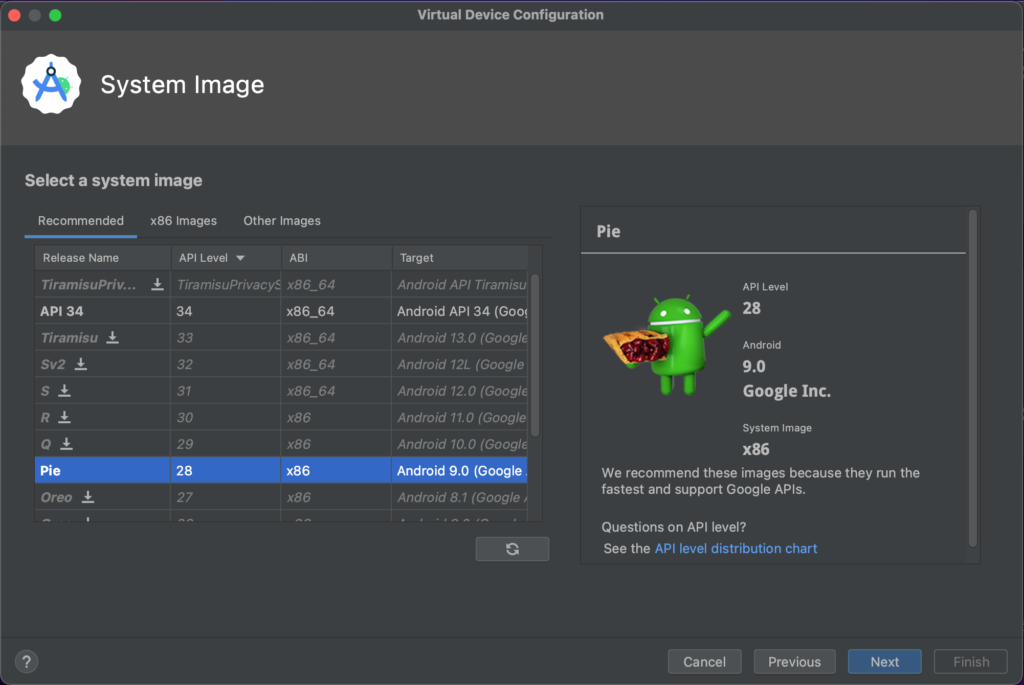Select the Pie release row
1024x685 pixels.
coord(281,470)
